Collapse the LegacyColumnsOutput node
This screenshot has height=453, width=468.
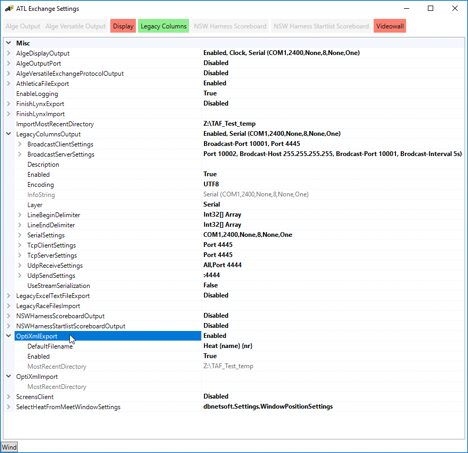tap(9, 134)
